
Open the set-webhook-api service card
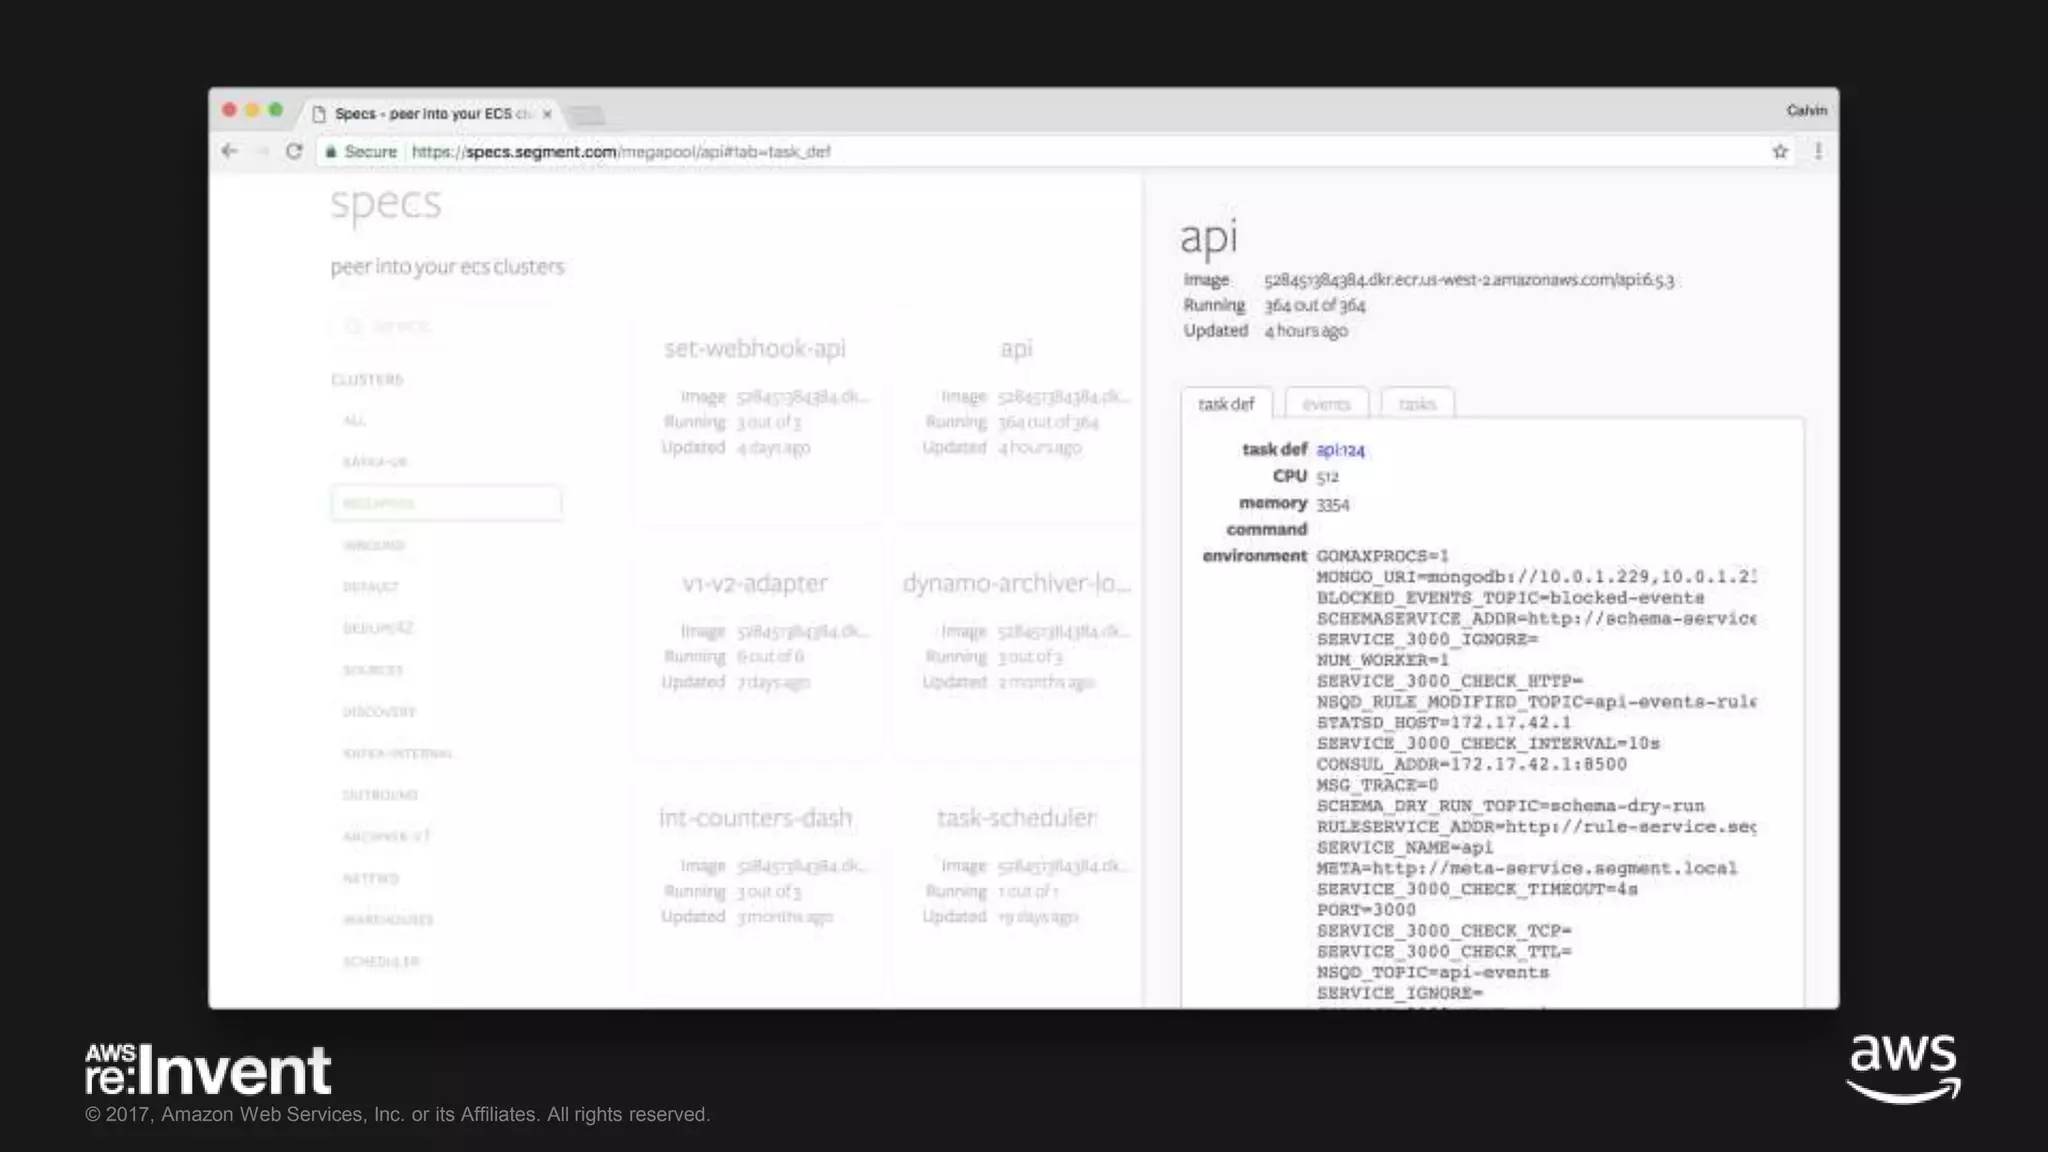pyautogui.click(x=755, y=348)
